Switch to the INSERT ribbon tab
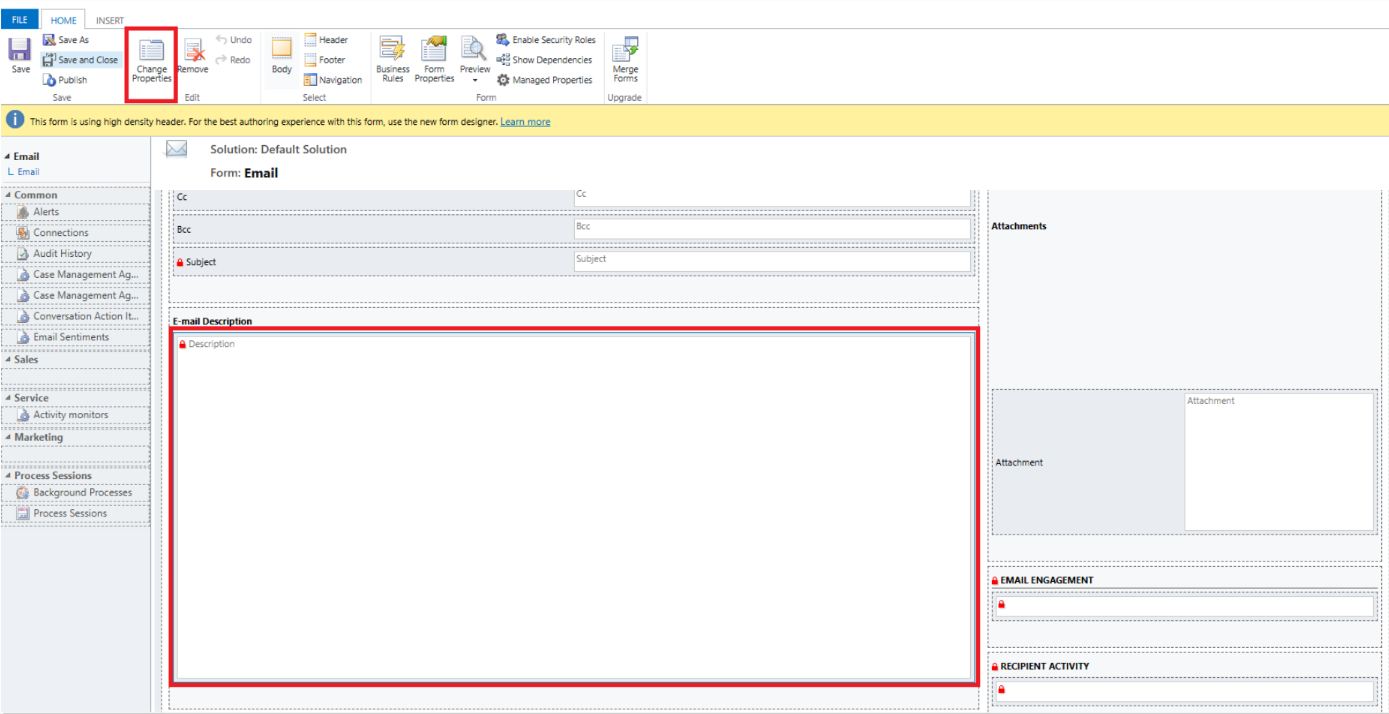This screenshot has height=714, width=1389. click(x=110, y=21)
